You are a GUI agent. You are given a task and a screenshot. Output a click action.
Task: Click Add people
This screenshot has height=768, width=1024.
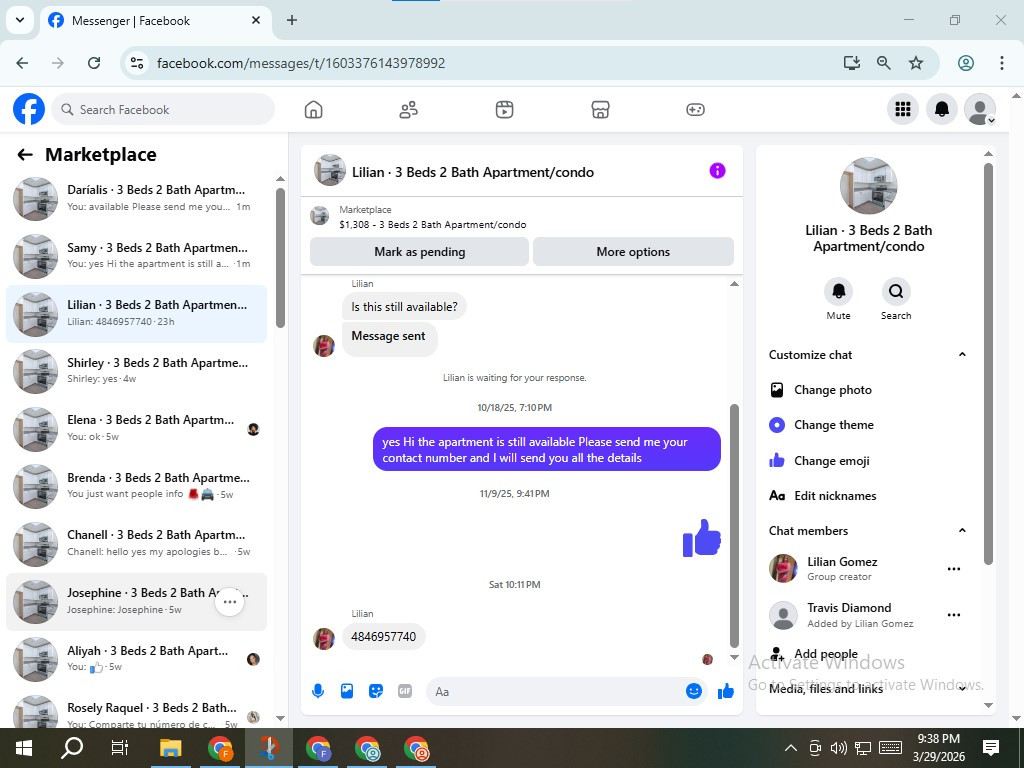[867, 654]
